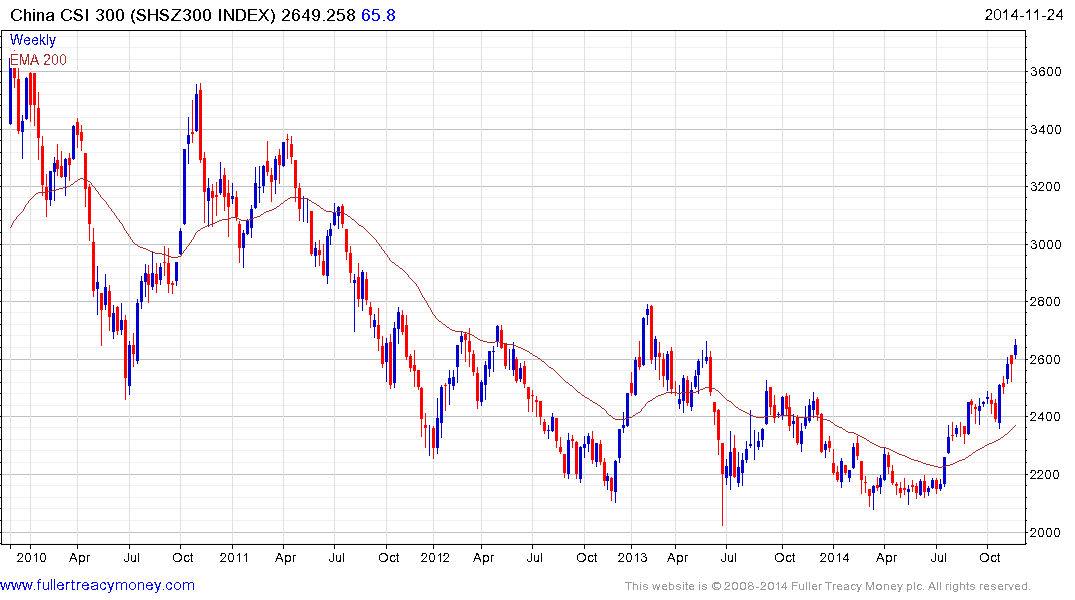Click the x-axis label '2010'

32,557
